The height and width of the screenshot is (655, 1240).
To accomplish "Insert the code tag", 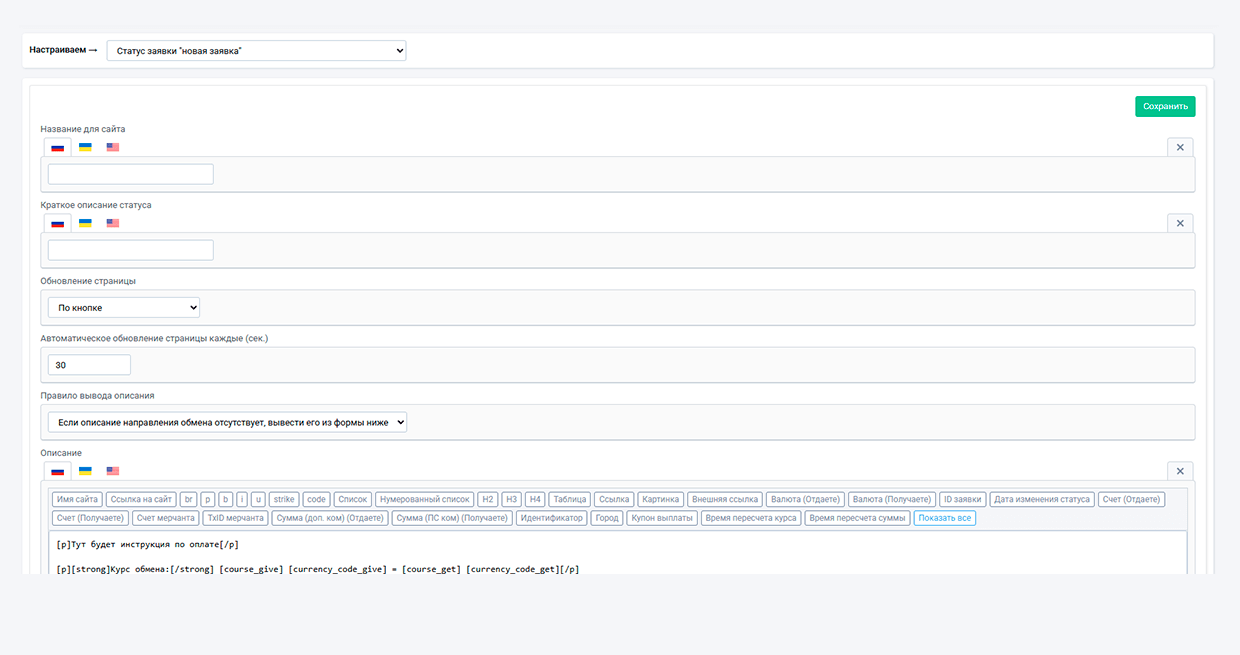I will [316, 499].
